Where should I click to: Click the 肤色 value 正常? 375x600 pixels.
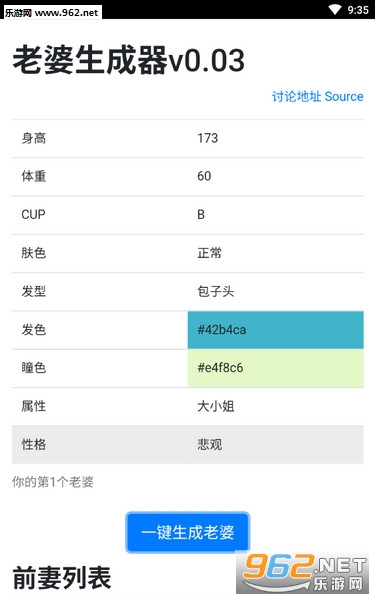click(x=209, y=253)
